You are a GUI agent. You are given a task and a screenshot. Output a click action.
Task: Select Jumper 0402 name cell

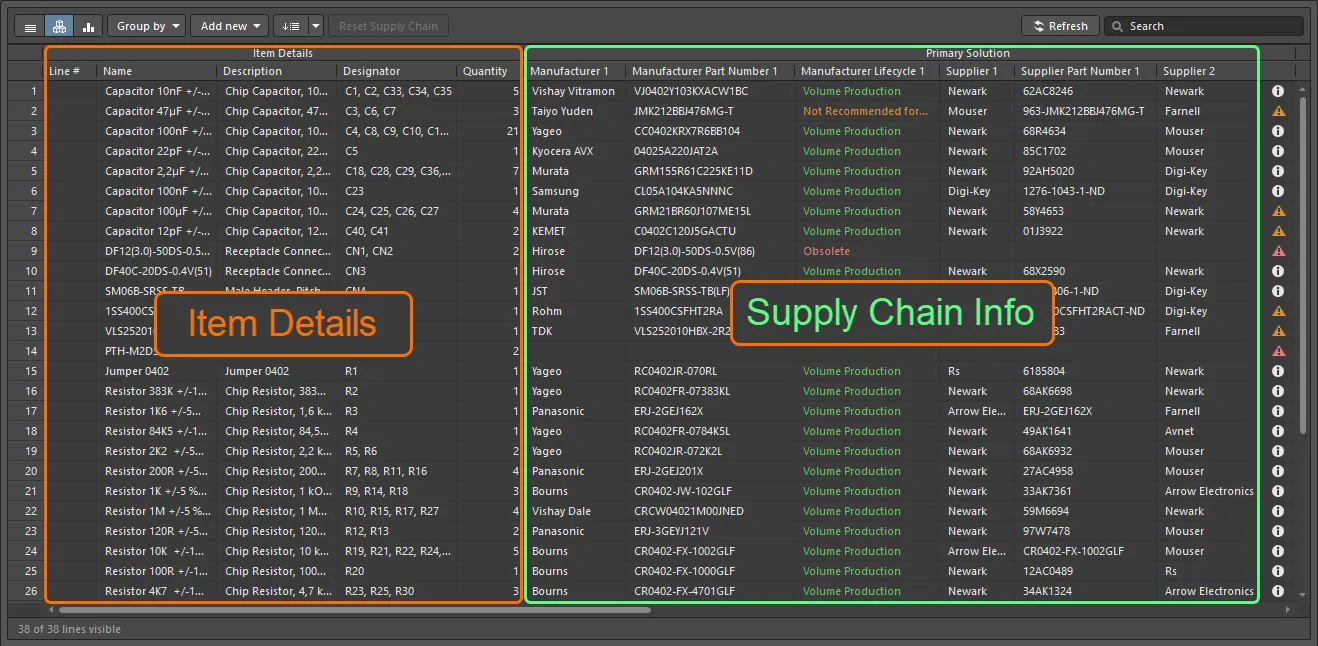157,371
